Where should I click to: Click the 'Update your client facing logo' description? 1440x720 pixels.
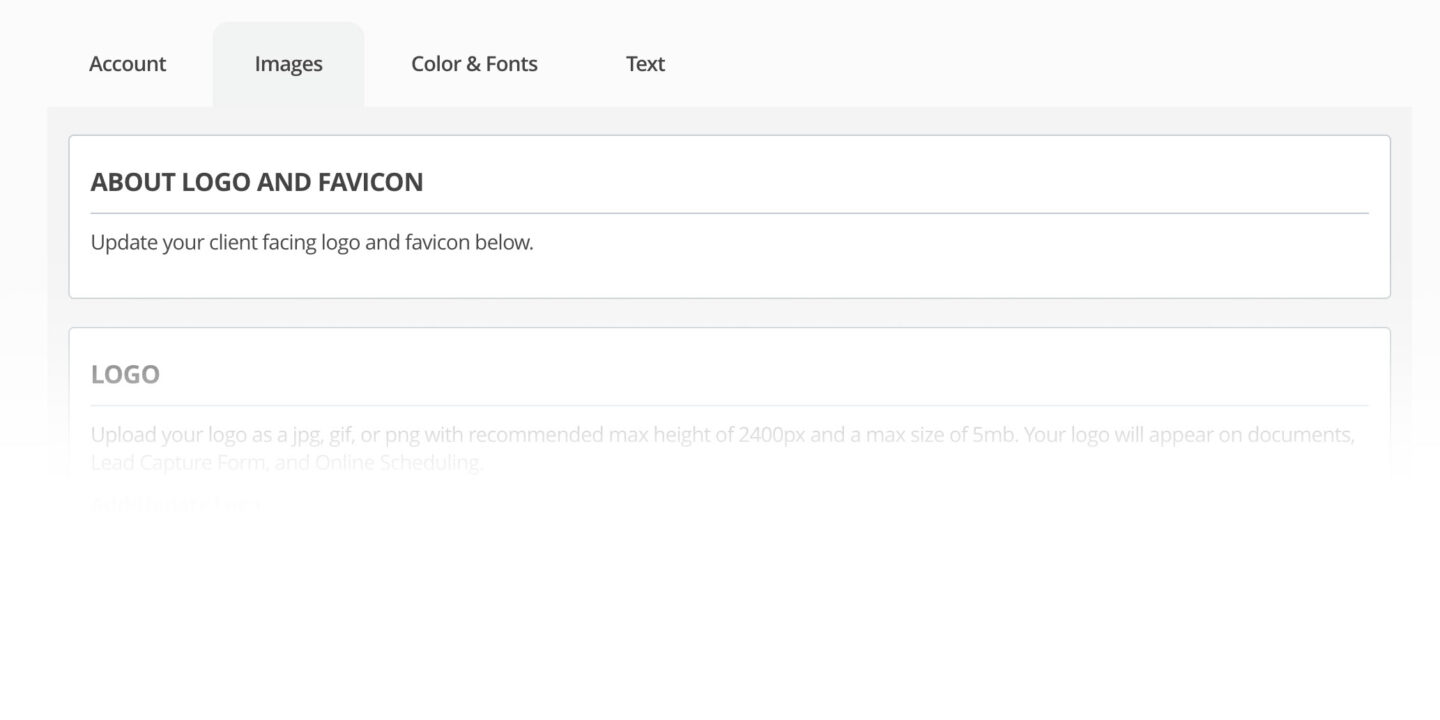pyautogui.click(x=311, y=243)
